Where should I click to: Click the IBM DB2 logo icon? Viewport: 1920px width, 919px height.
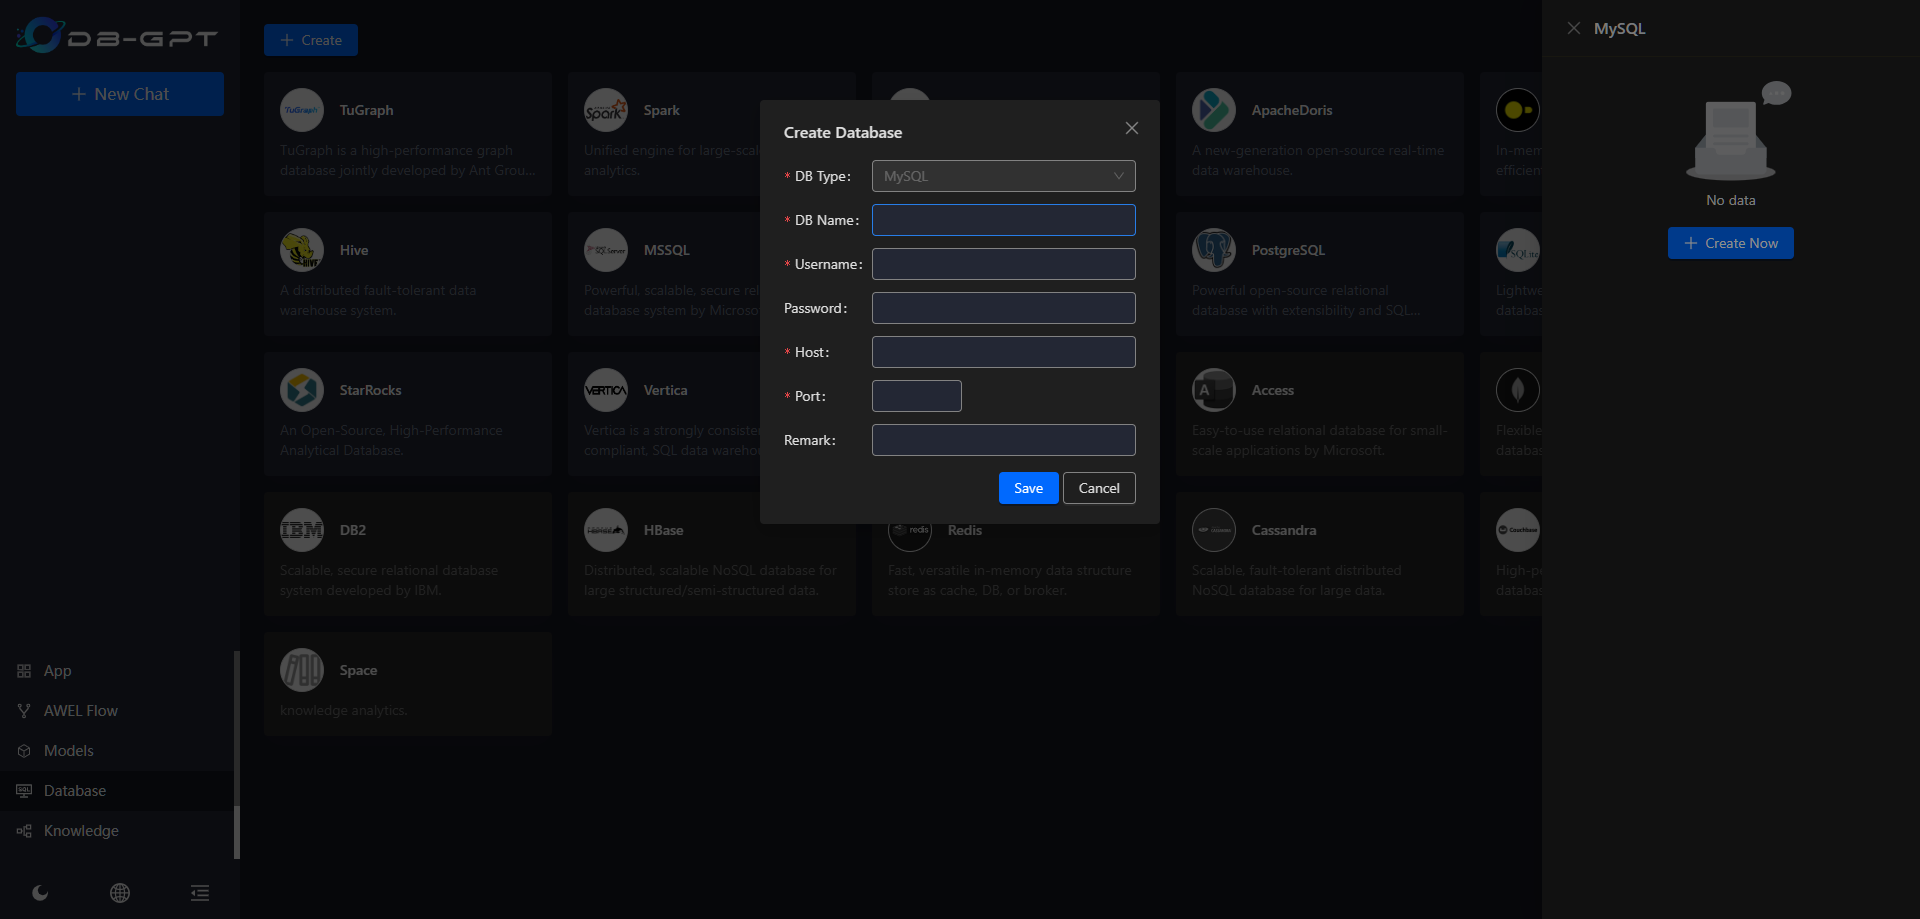pos(302,530)
